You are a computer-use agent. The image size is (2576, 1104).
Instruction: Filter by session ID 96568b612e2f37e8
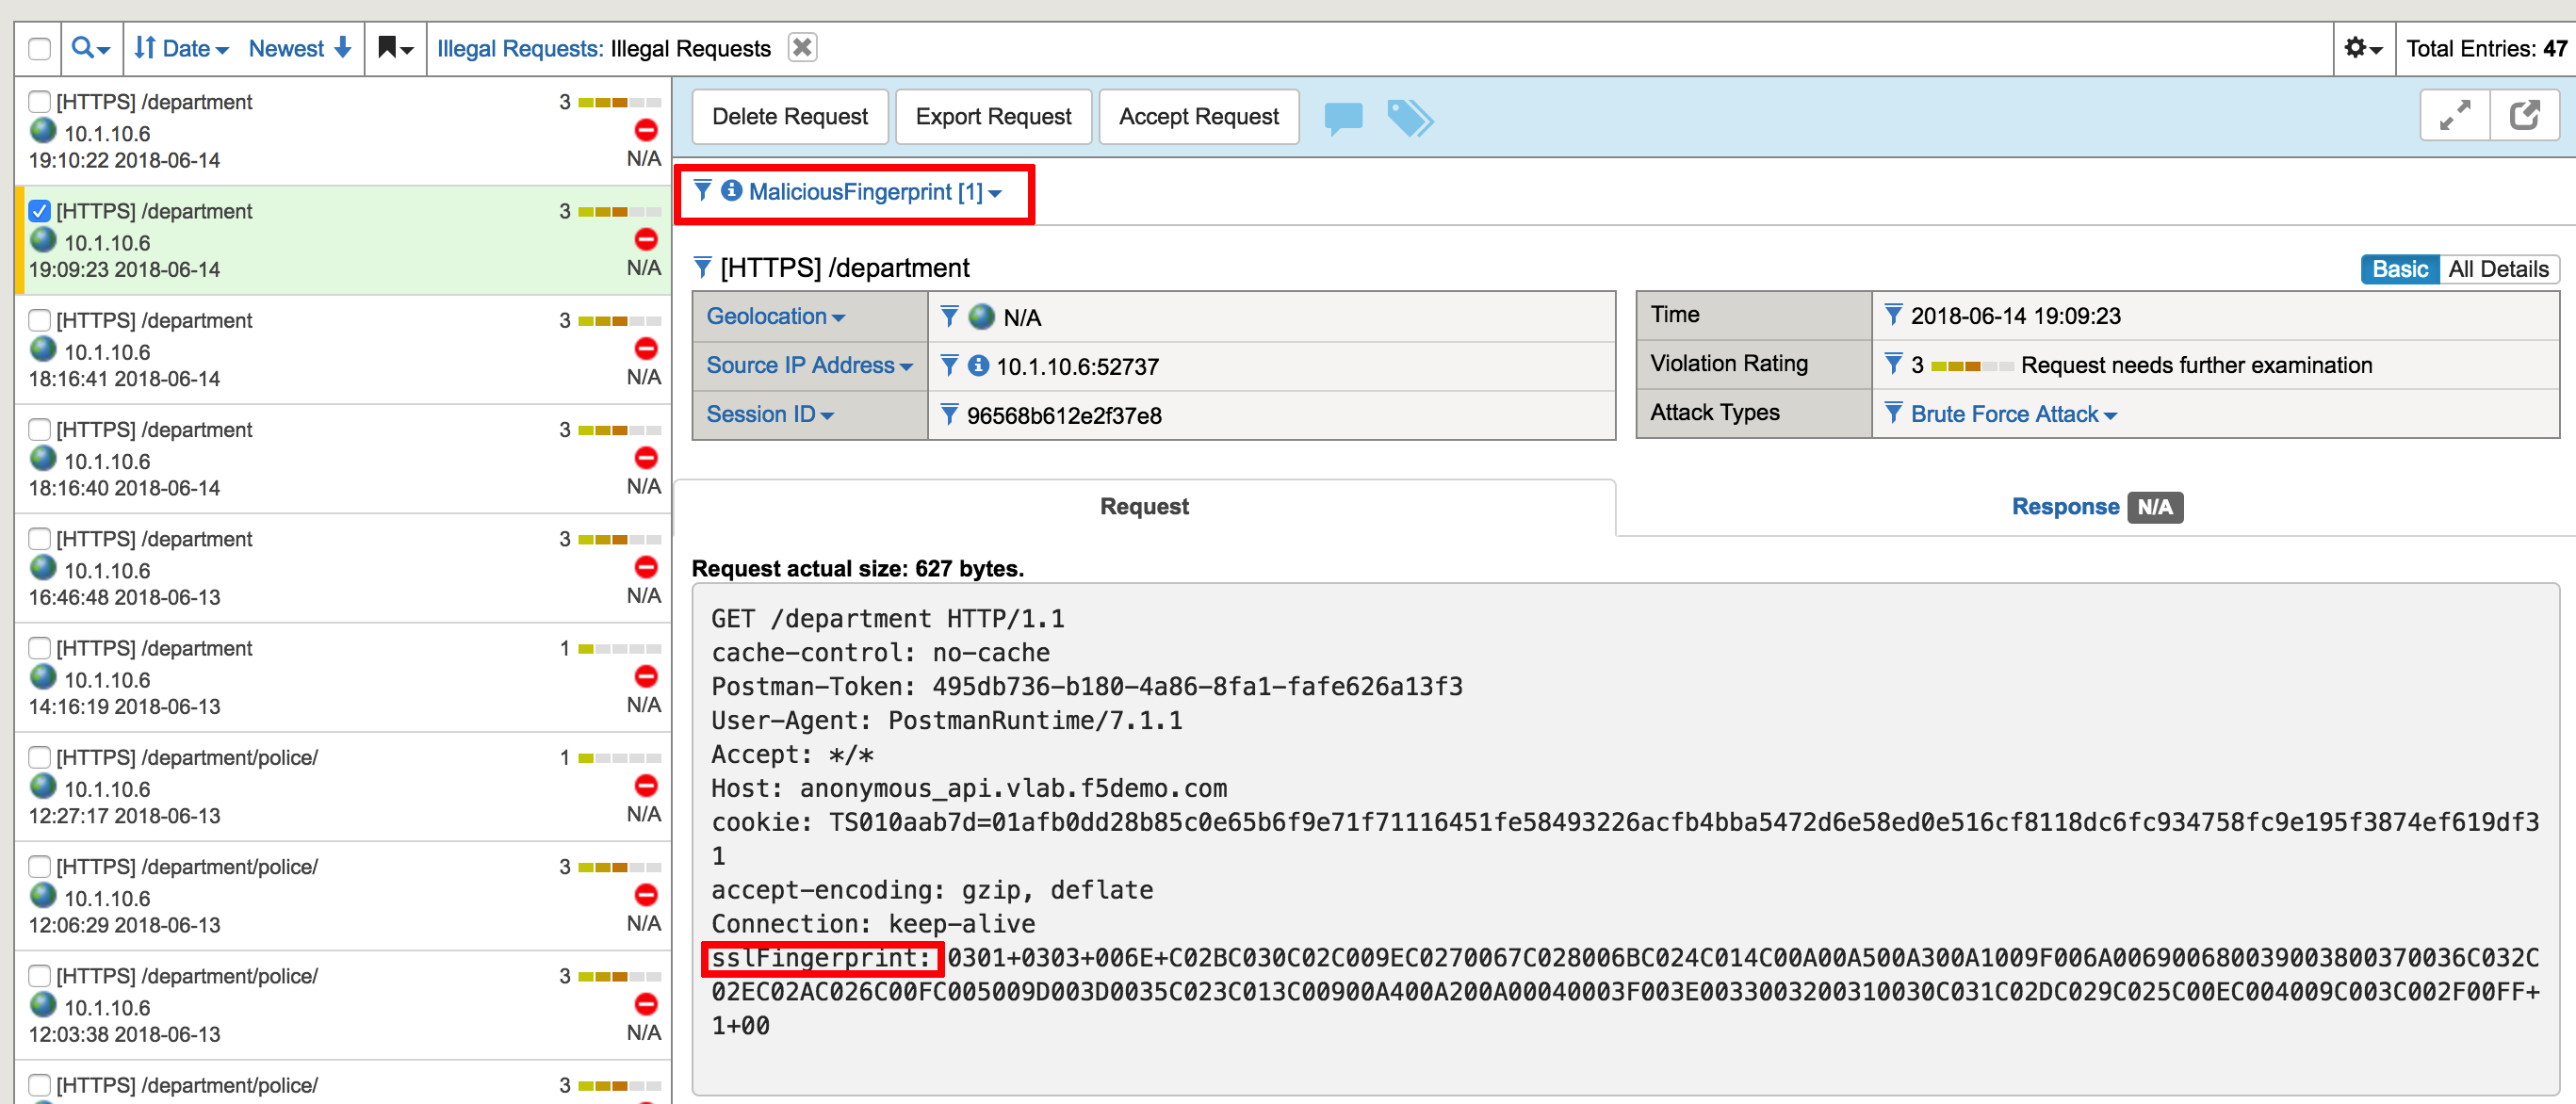950,414
